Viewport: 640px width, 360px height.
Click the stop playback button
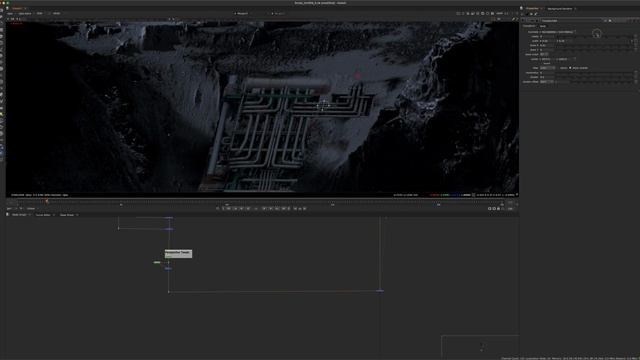coord(256,209)
